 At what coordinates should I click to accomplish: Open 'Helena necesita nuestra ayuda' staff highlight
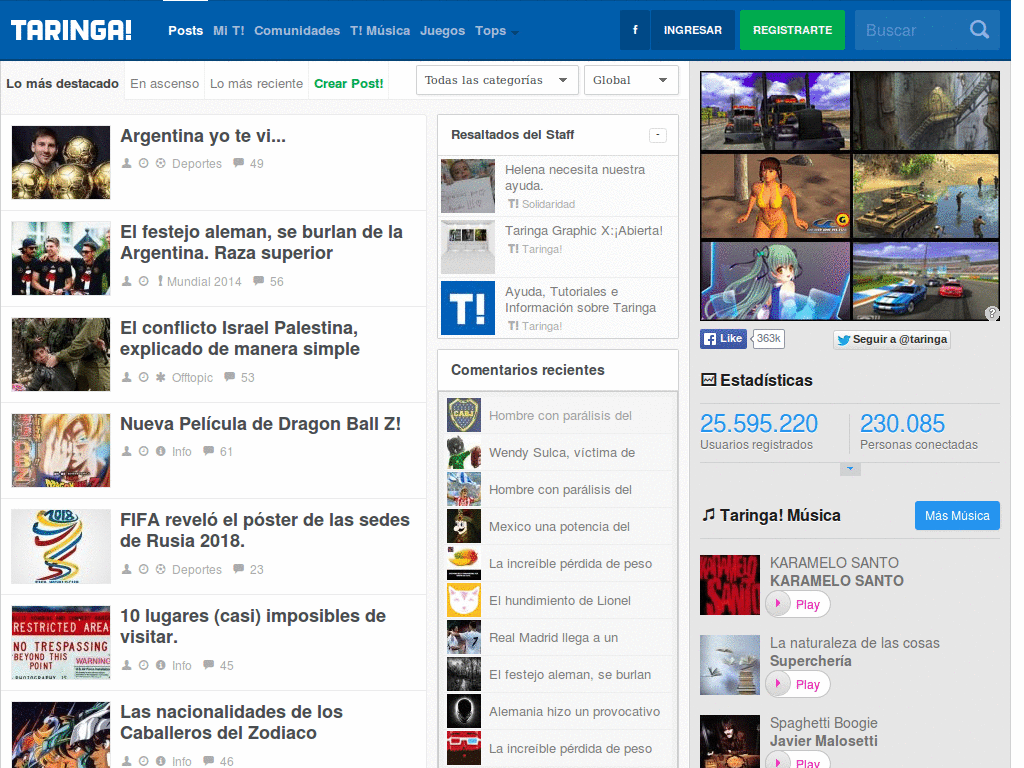click(x=575, y=178)
